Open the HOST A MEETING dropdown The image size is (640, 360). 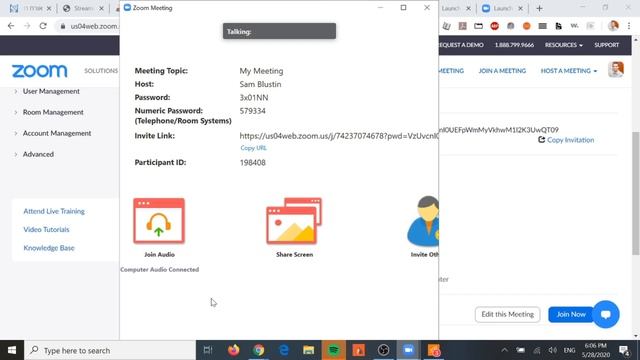pyautogui.click(x=569, y=71)
